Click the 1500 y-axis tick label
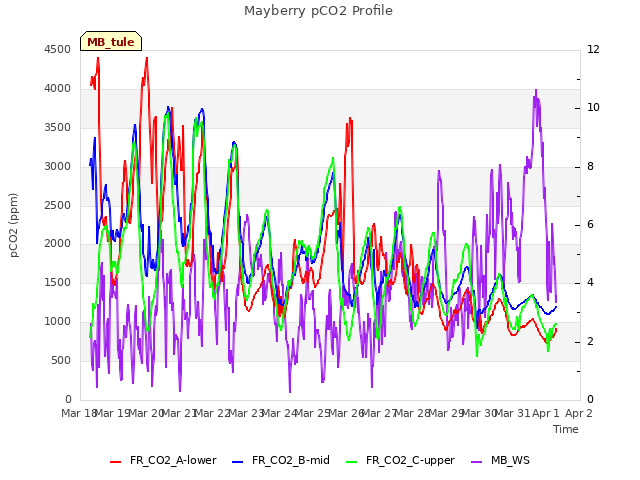This screenshot has width=640, height=480. pyautogui.click(x=58, y=282)
